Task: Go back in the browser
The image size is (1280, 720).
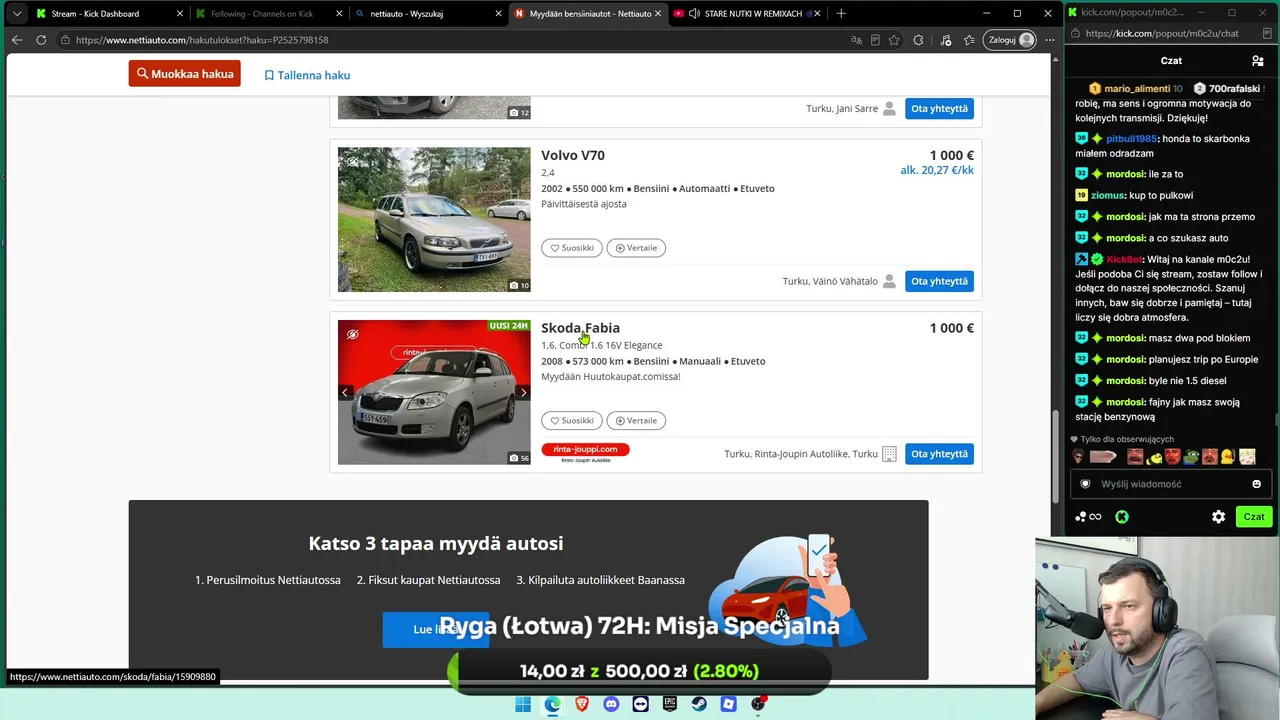Action: [17, 40]
